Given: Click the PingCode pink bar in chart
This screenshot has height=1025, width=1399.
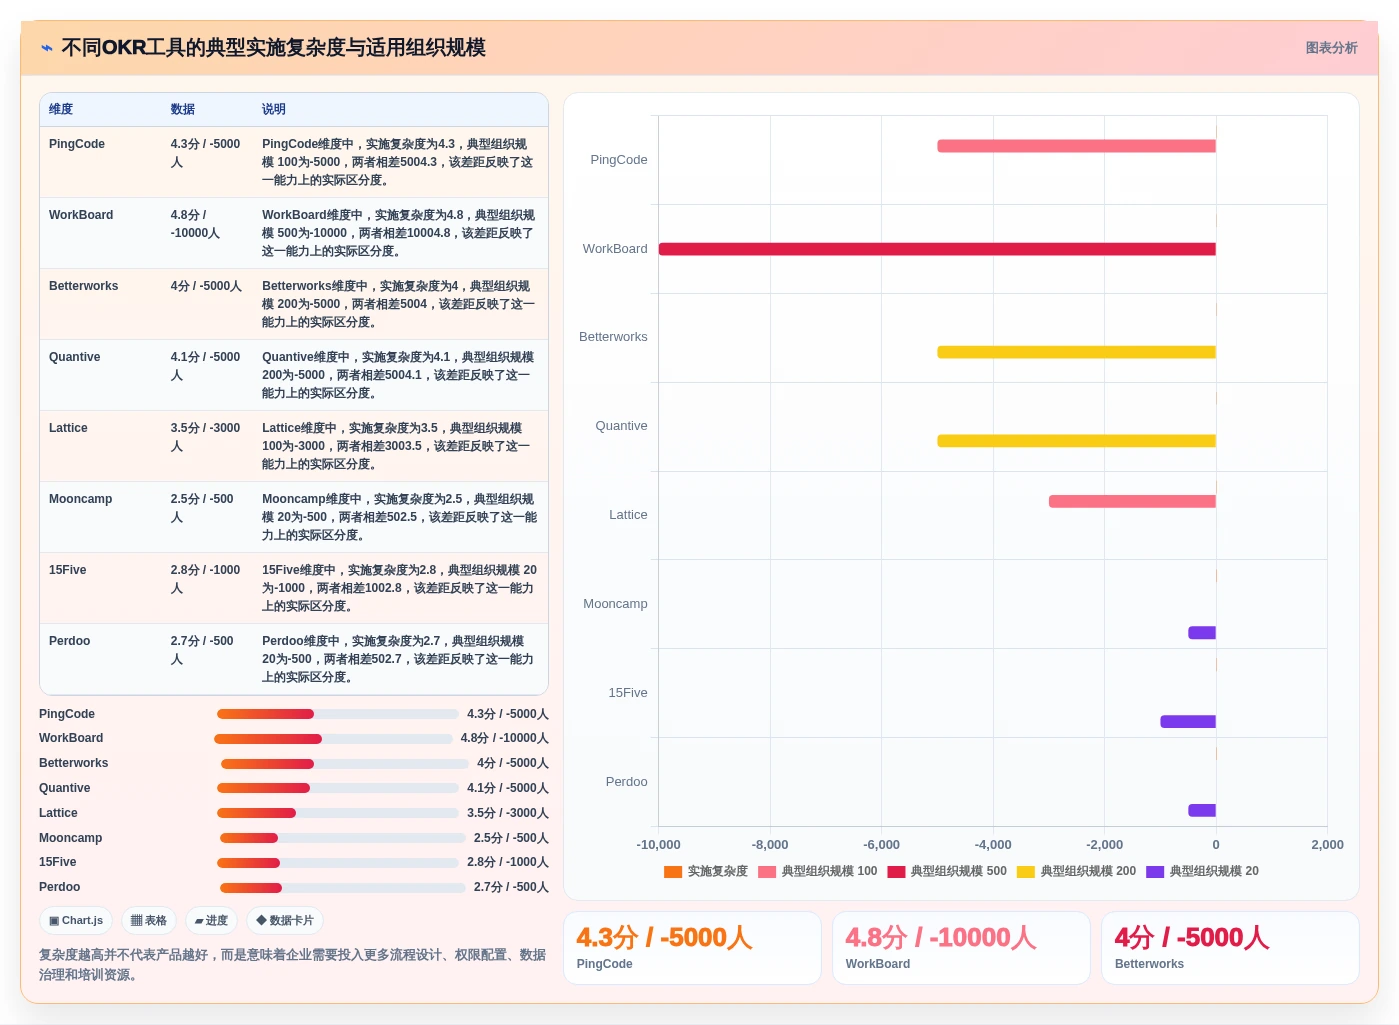Looking at the screenshot, I should coord(1076,146).
